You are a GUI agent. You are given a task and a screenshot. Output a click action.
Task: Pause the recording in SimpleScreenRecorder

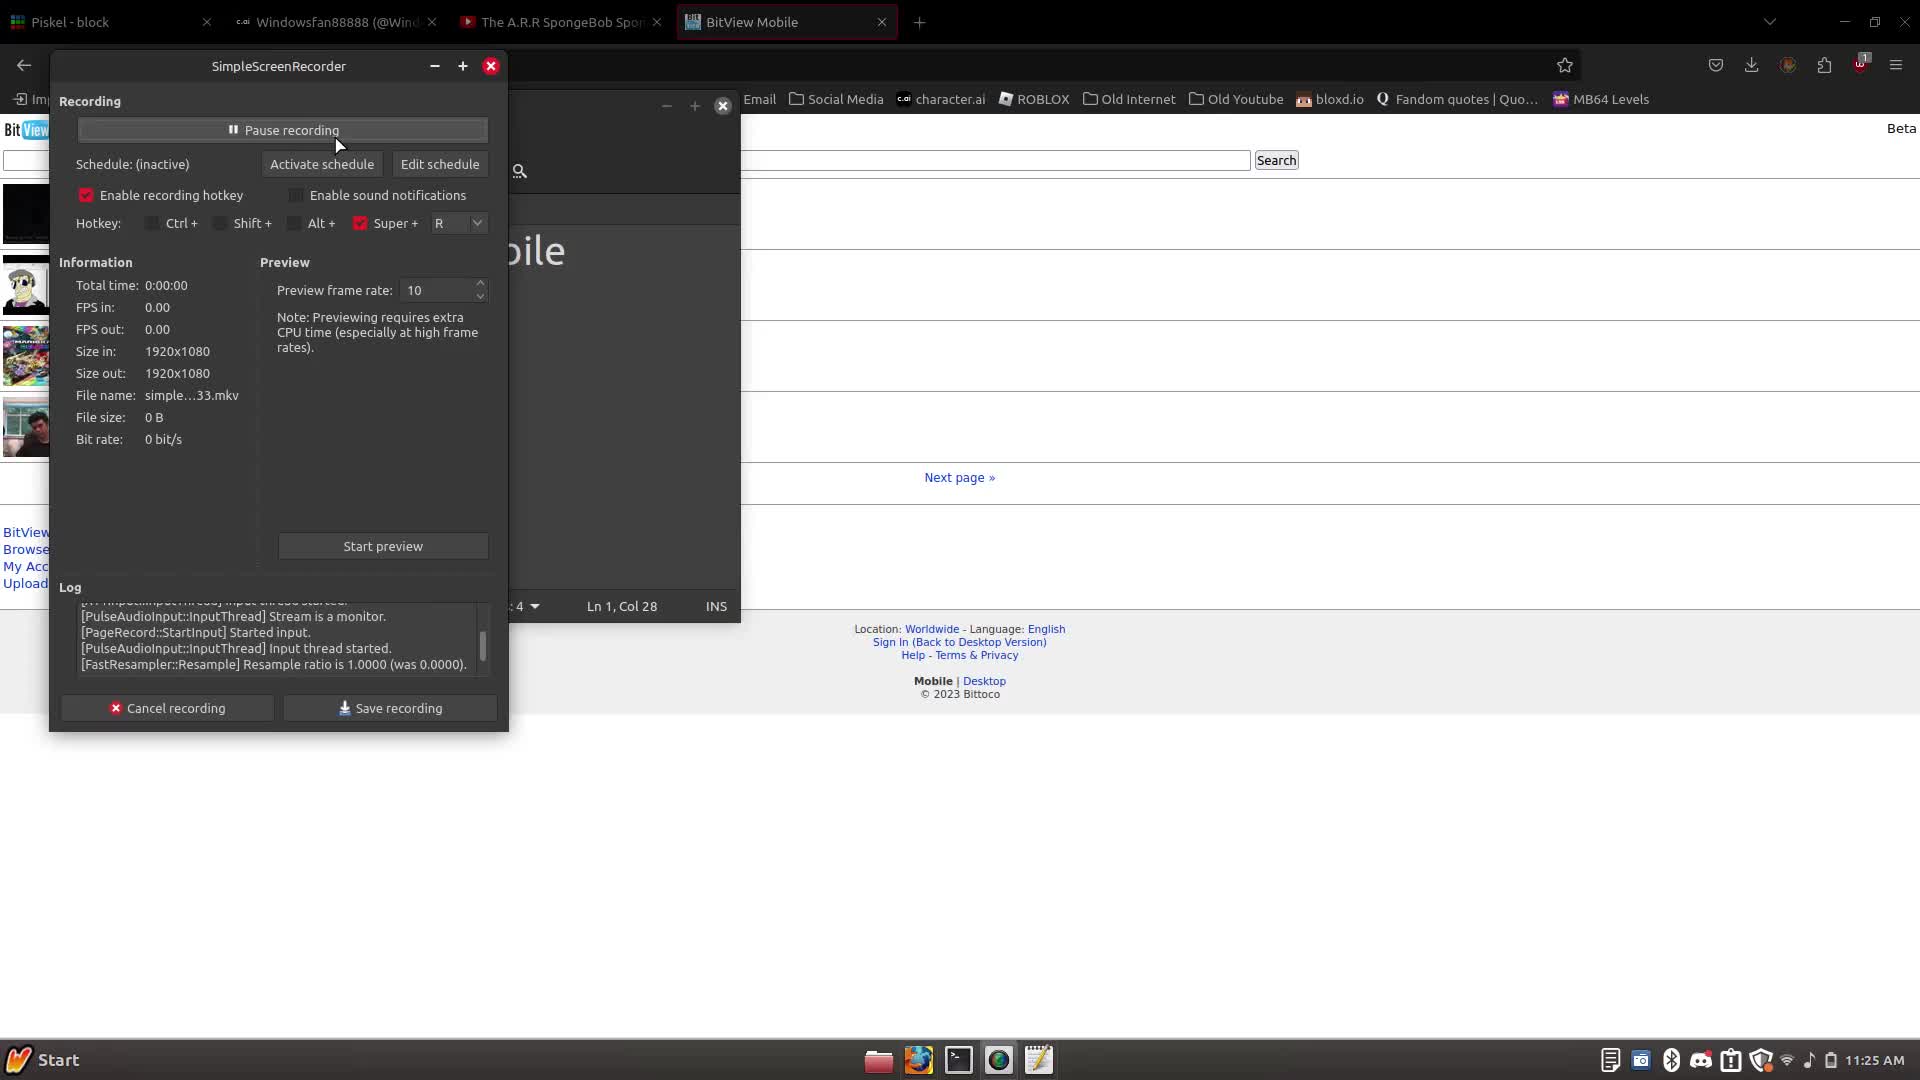pyautogui.click(x=283, y=130)
